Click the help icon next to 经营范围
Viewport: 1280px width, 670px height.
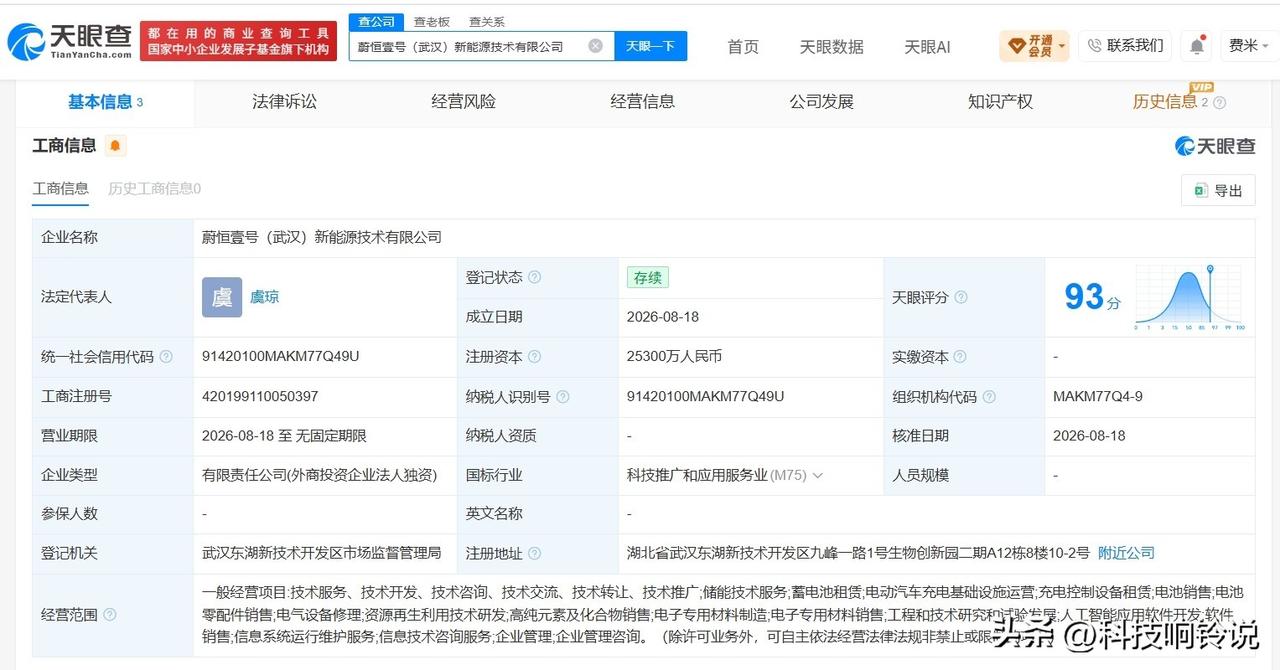[110, 615]
